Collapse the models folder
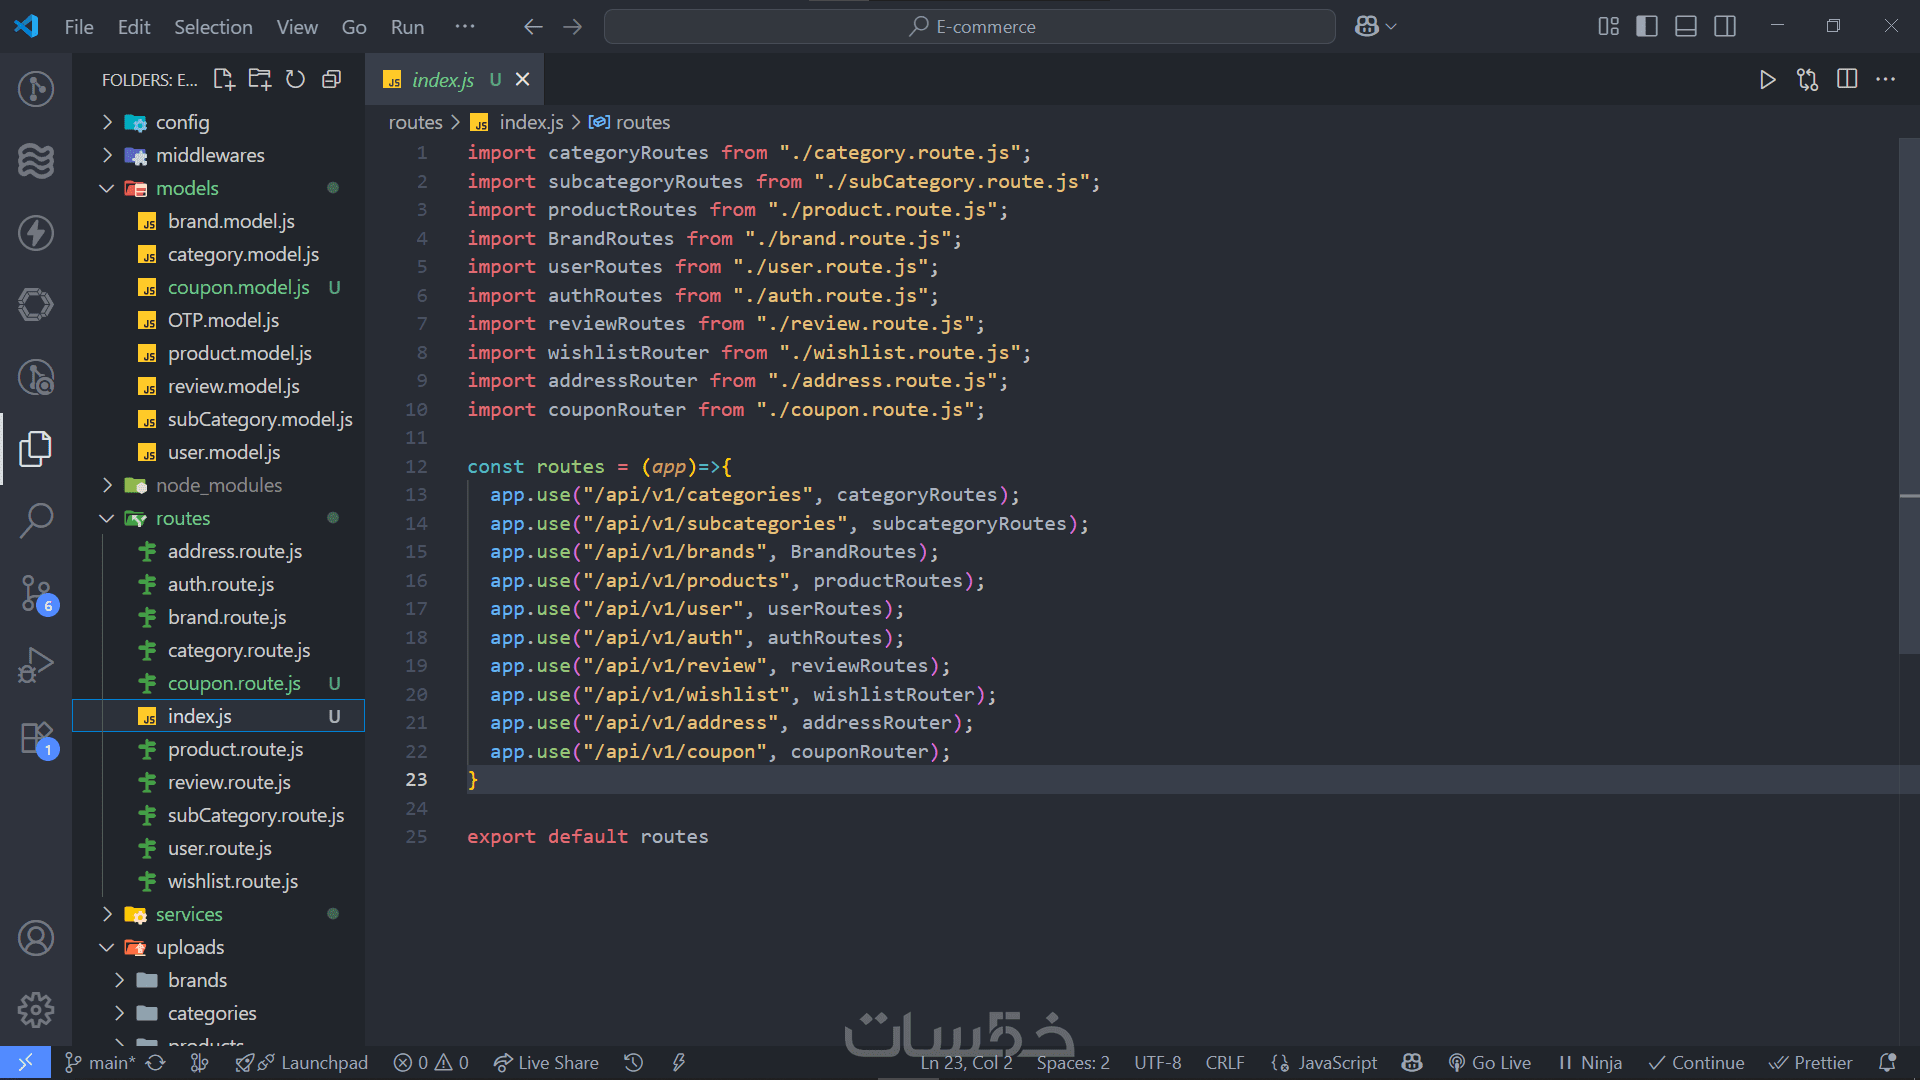The image size is (1920, 1080). [x=187, y=188]
